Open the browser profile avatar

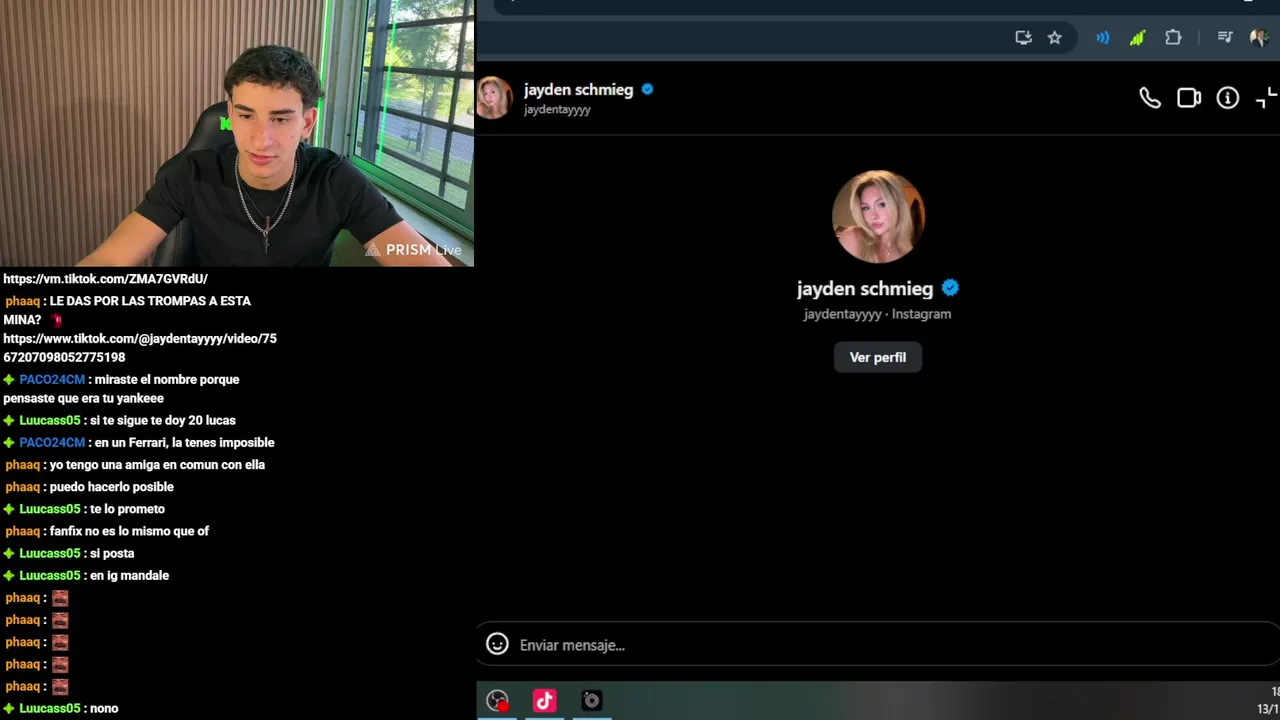1260,37
